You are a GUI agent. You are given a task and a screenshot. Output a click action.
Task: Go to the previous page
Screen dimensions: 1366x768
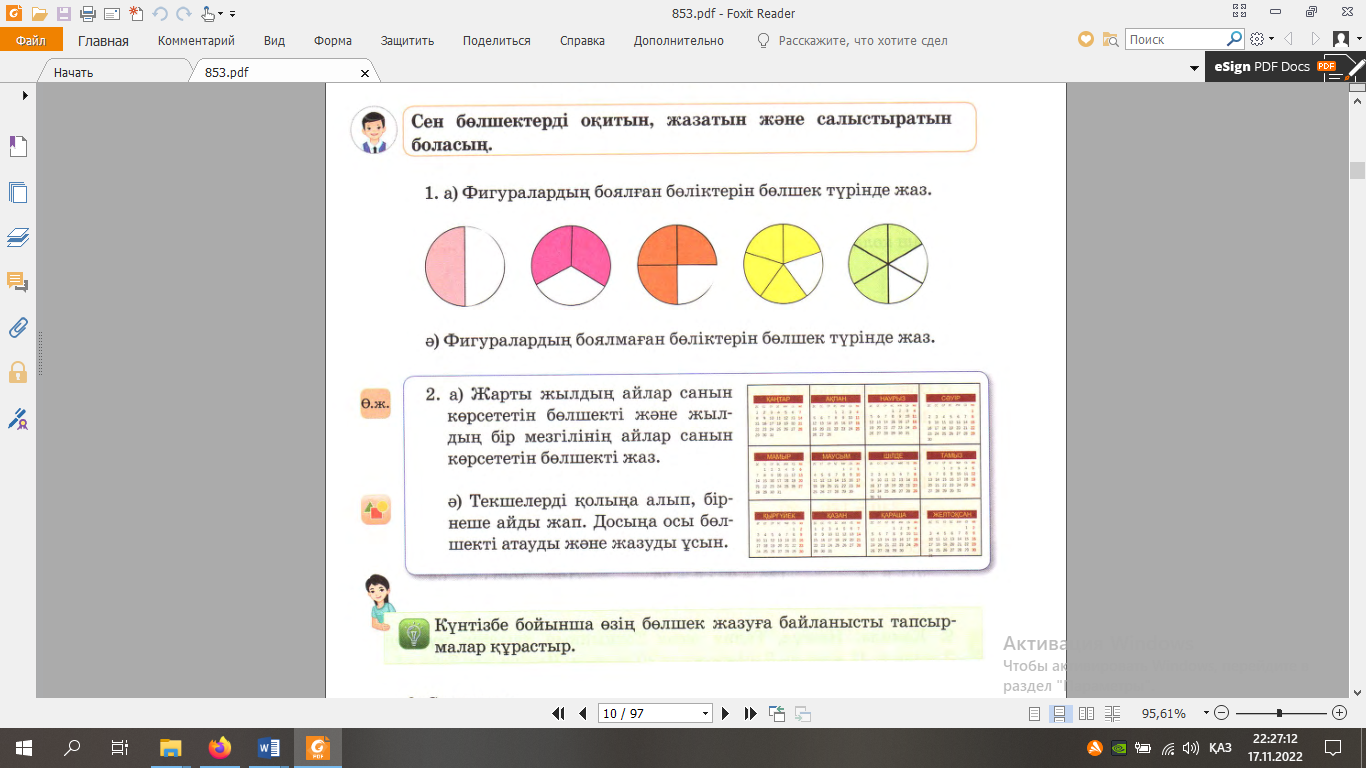pyautogui.click(x=583, y=713)
